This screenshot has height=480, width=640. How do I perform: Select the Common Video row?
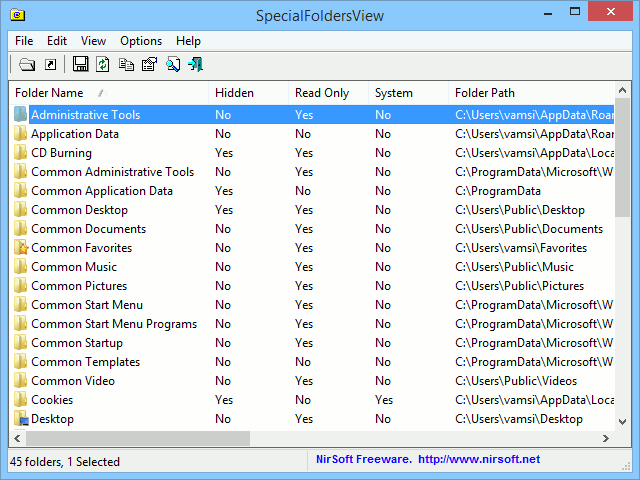pyautogui.click(x=312, y=381)
